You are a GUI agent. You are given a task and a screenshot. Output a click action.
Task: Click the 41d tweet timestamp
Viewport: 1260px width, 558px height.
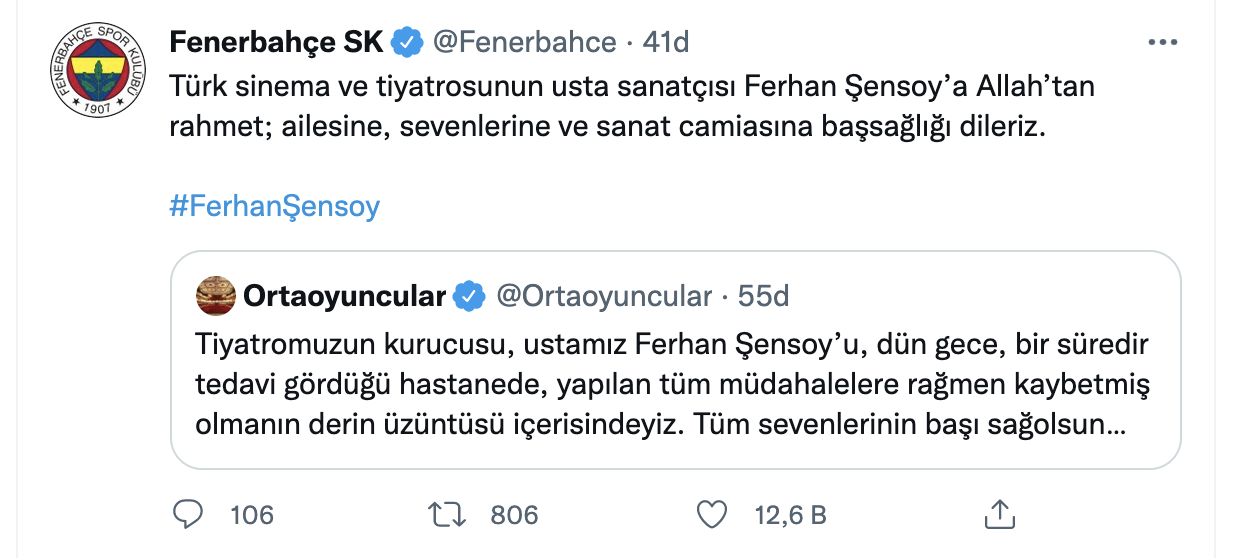pyautogui.click(x=667, y=42)
